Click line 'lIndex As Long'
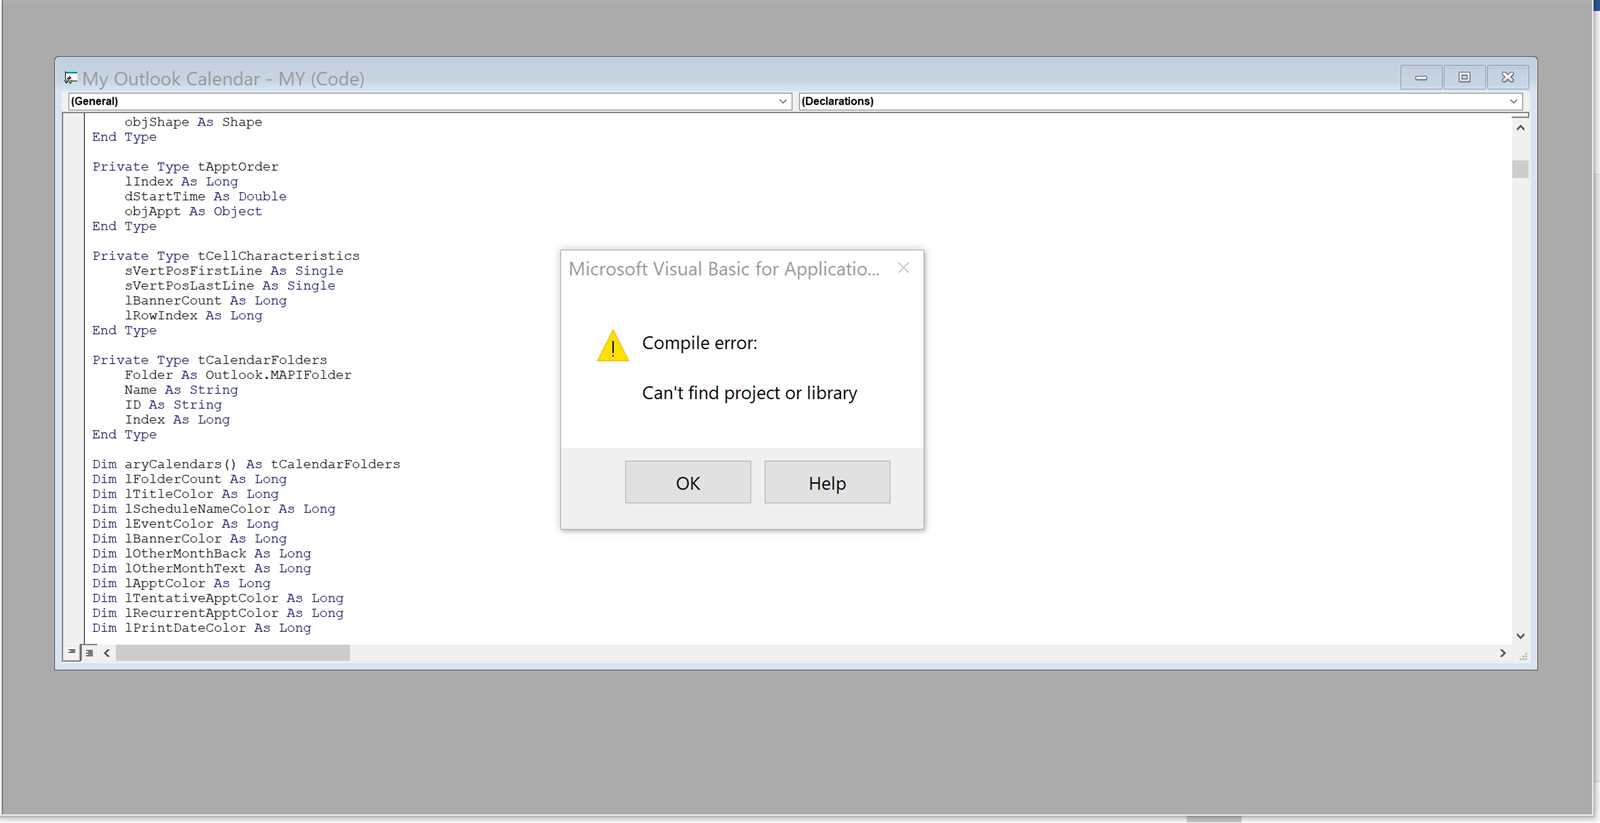 coord(181,182)
